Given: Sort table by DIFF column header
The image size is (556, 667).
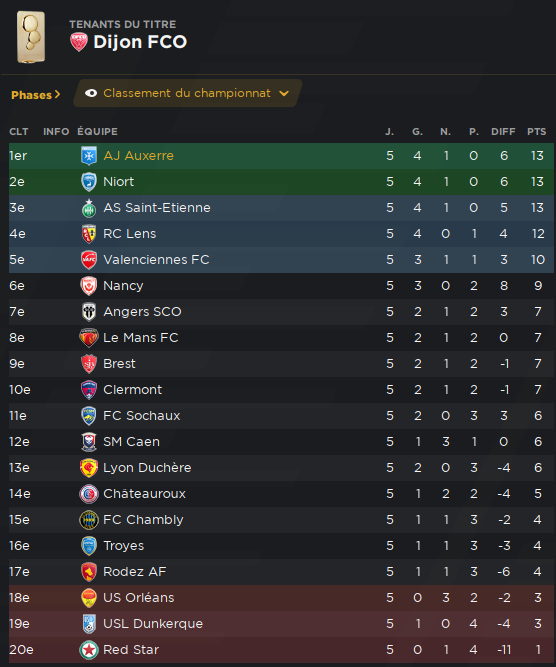Looking at the screenshot, I should tap(503, 132).
